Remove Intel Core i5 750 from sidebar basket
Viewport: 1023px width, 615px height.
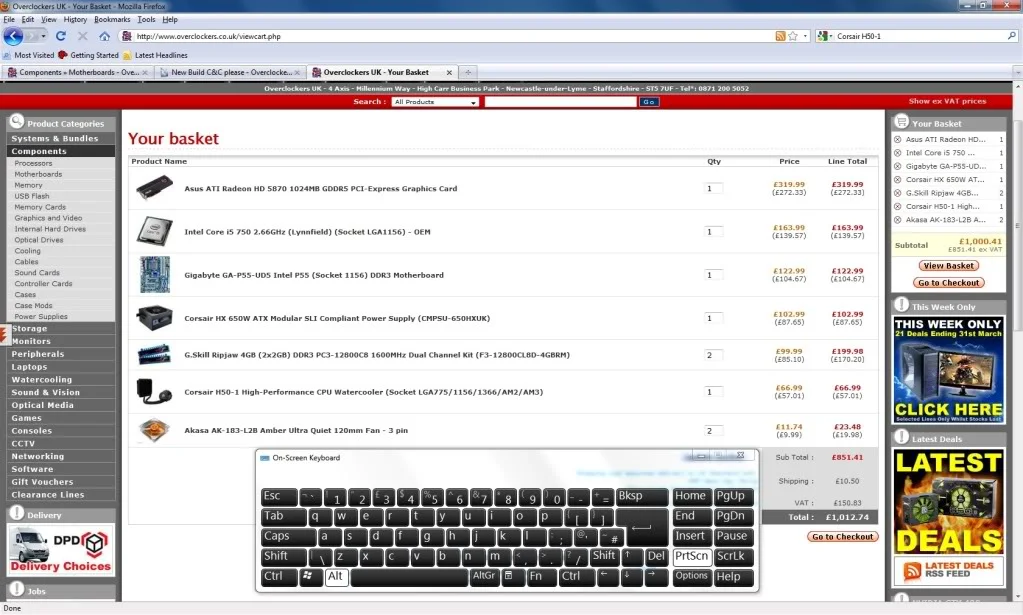coord(898,153)
